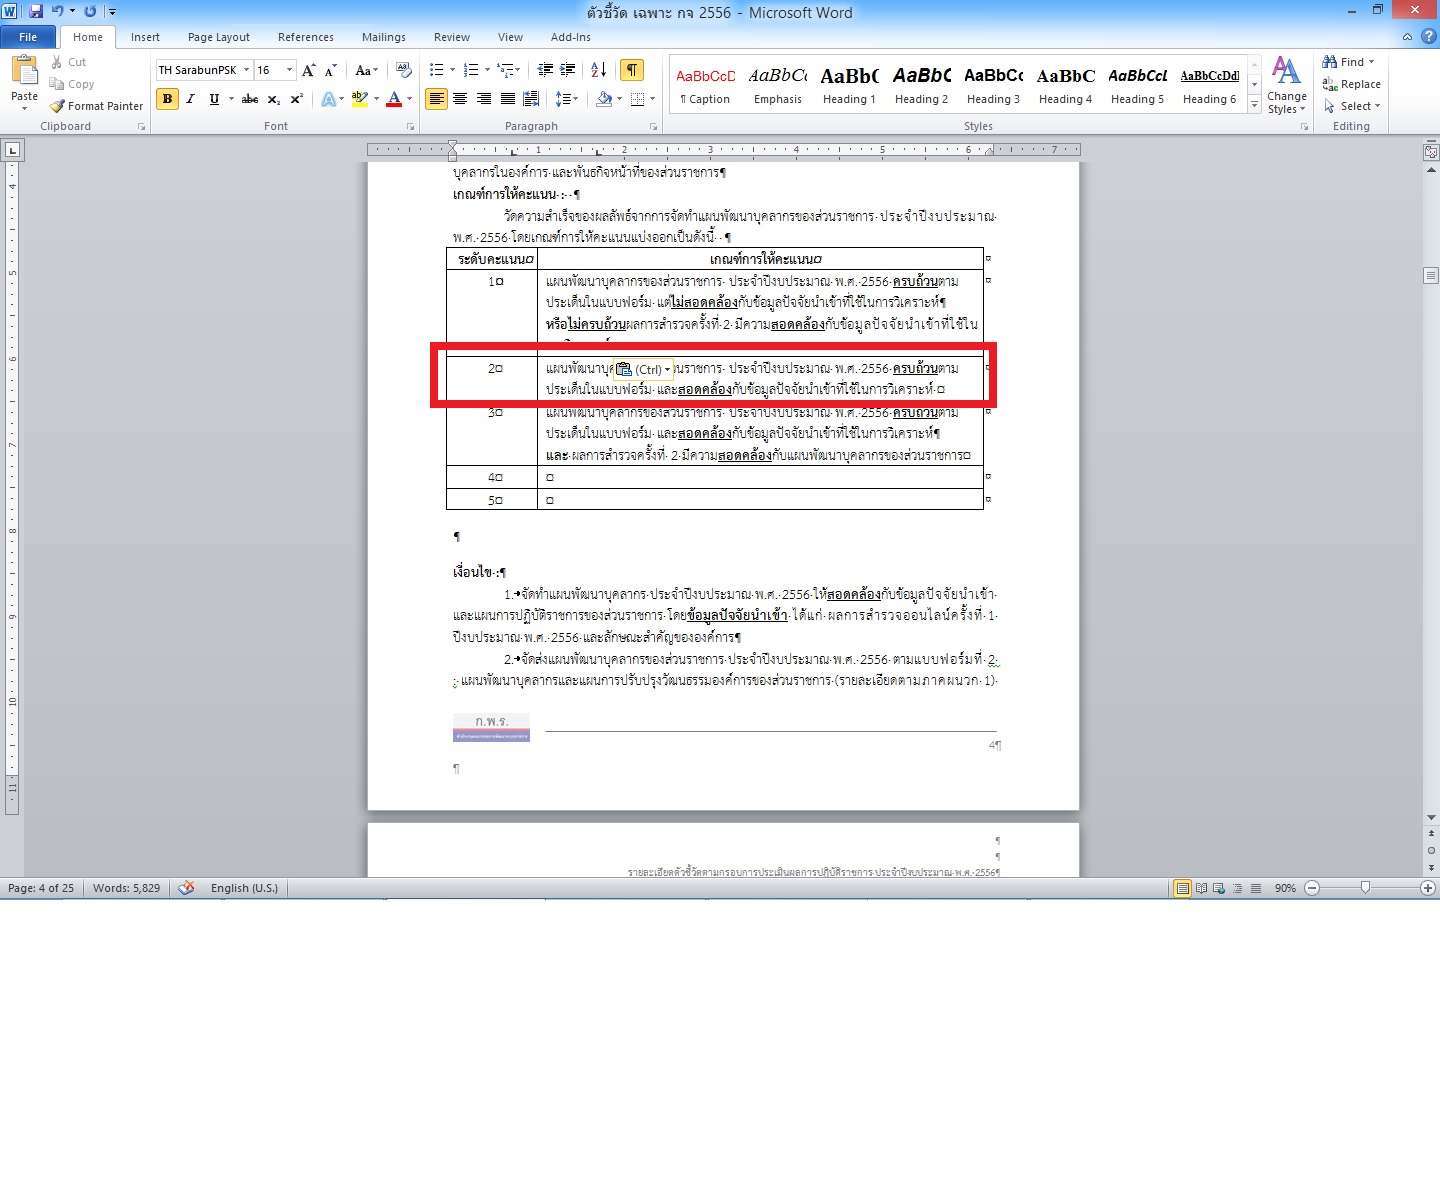This screenshot has width=1440, height=1204.
Task: Decrease the paragraph indent
Action: pyautogui.click(x=545, y=70)
